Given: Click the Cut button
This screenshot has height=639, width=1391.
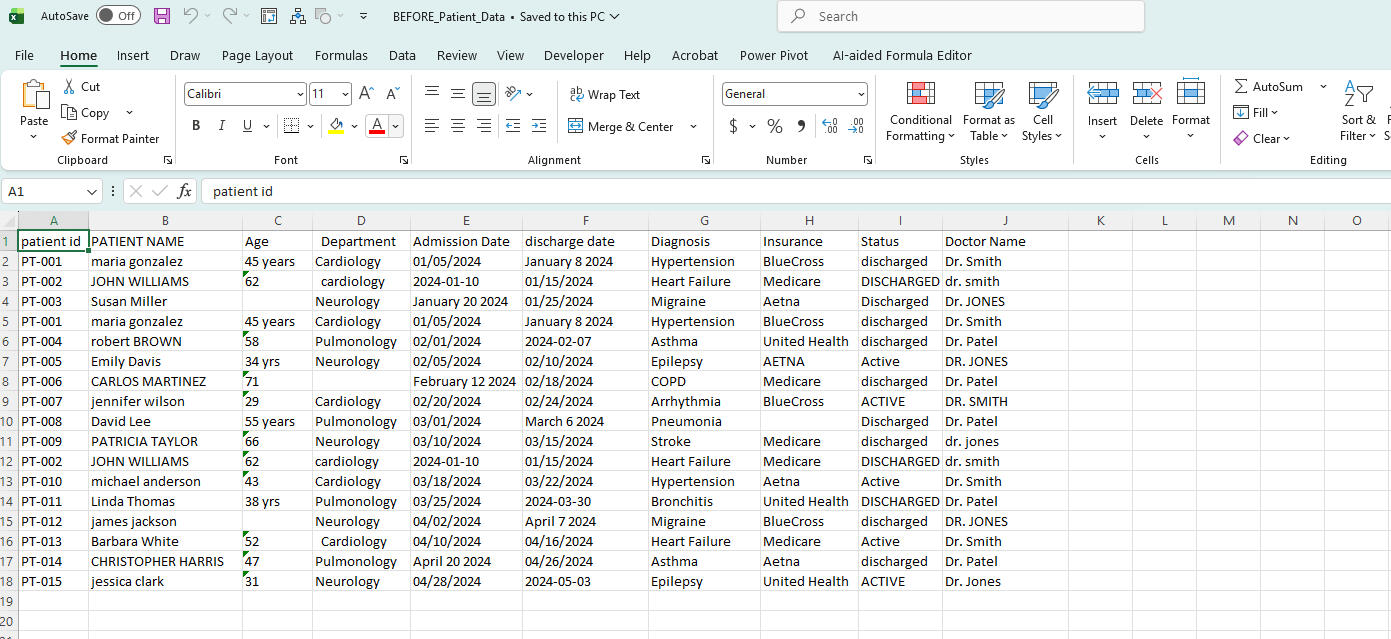Looking at the screenshot, I should pyautogui.click(x=80, y=87).
